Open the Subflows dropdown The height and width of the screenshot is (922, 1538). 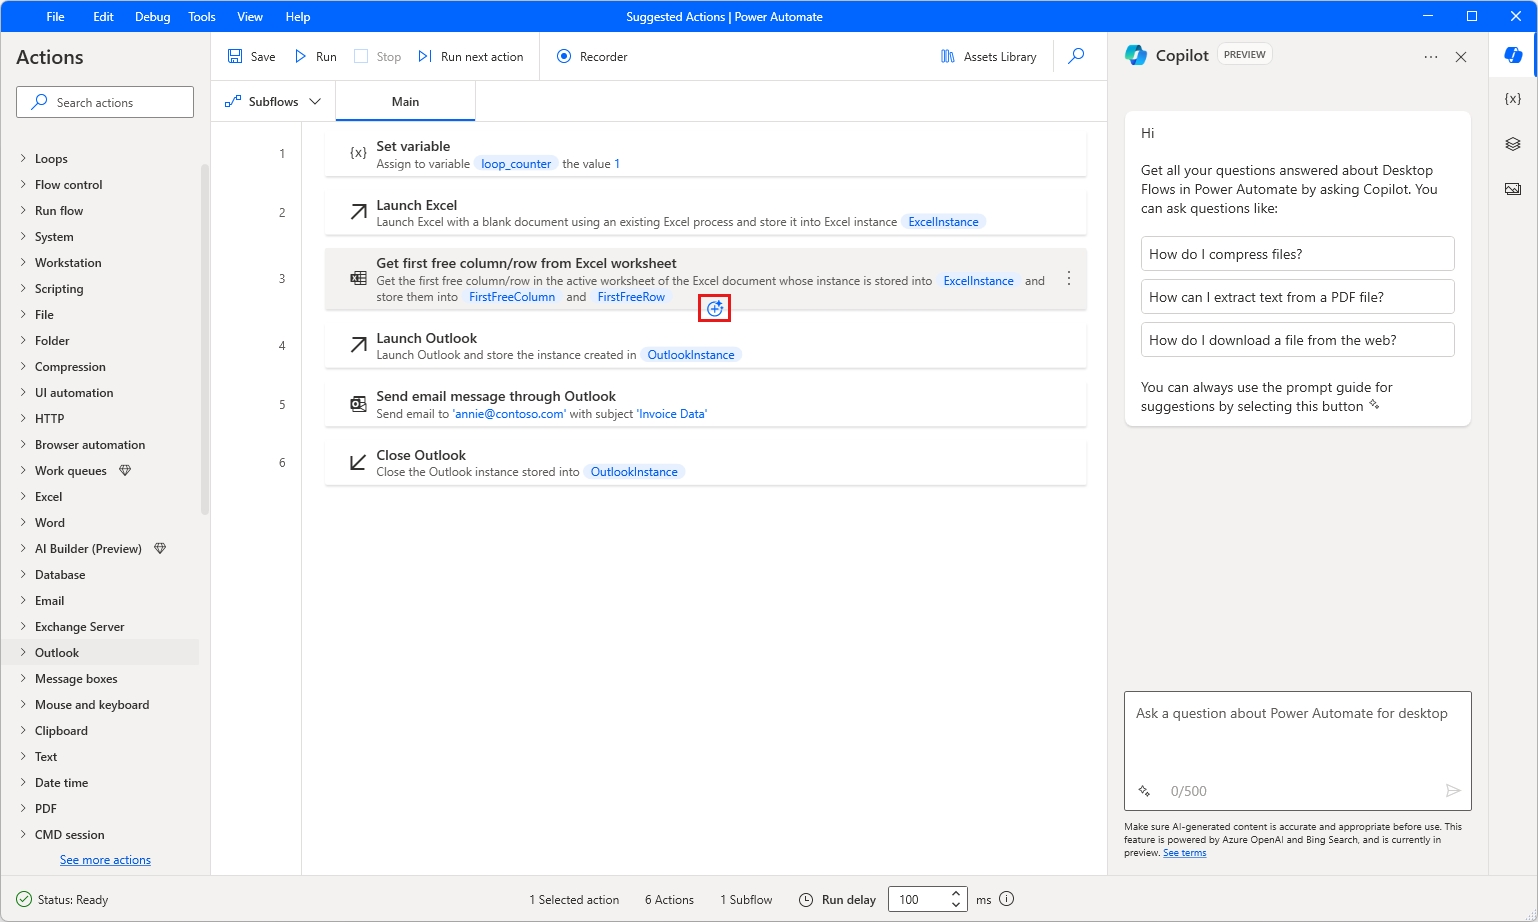[273, 102]
